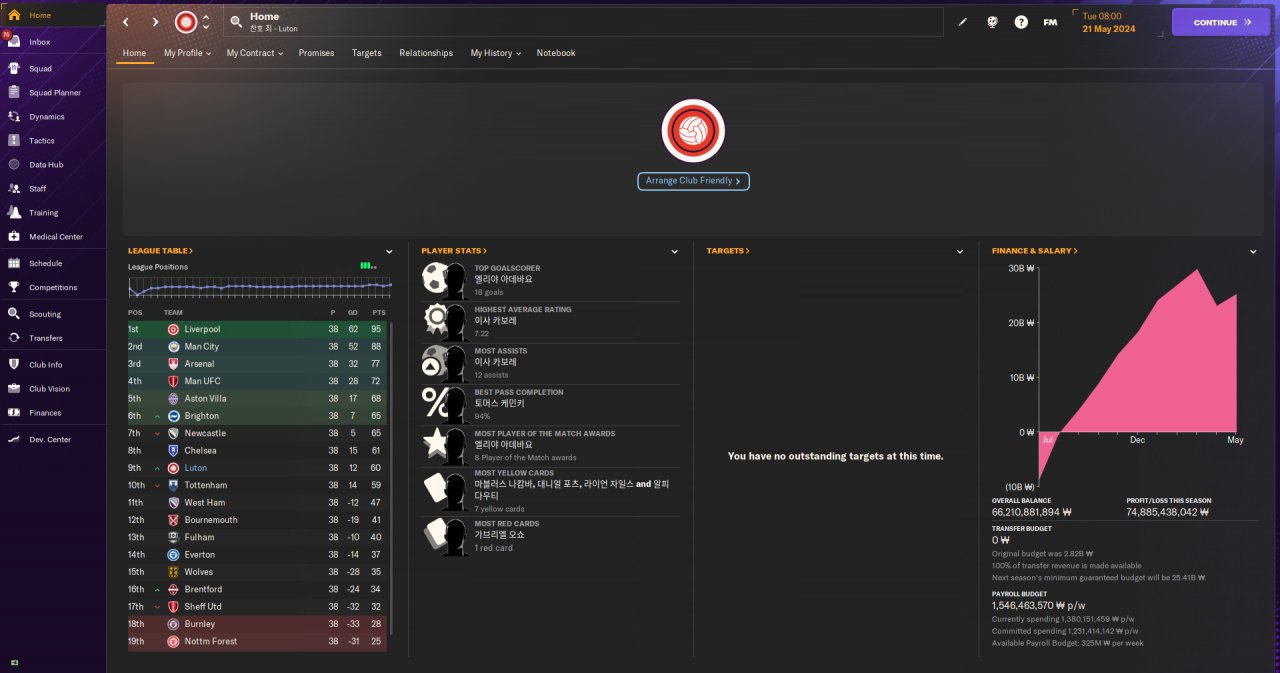Image resolution: width=1280 pixels, height=673 pixels.
Task: Click the Most Red Cards stat entry
Action: coord(550,536)
